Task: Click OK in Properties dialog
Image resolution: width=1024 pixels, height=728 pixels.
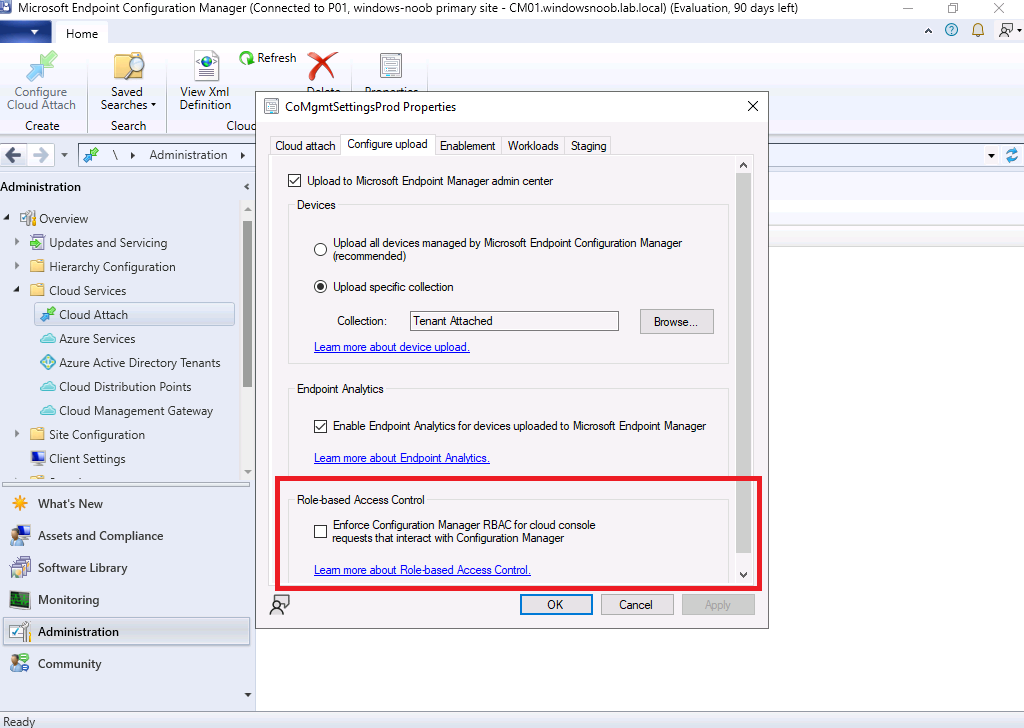Action: coord(556,605)
